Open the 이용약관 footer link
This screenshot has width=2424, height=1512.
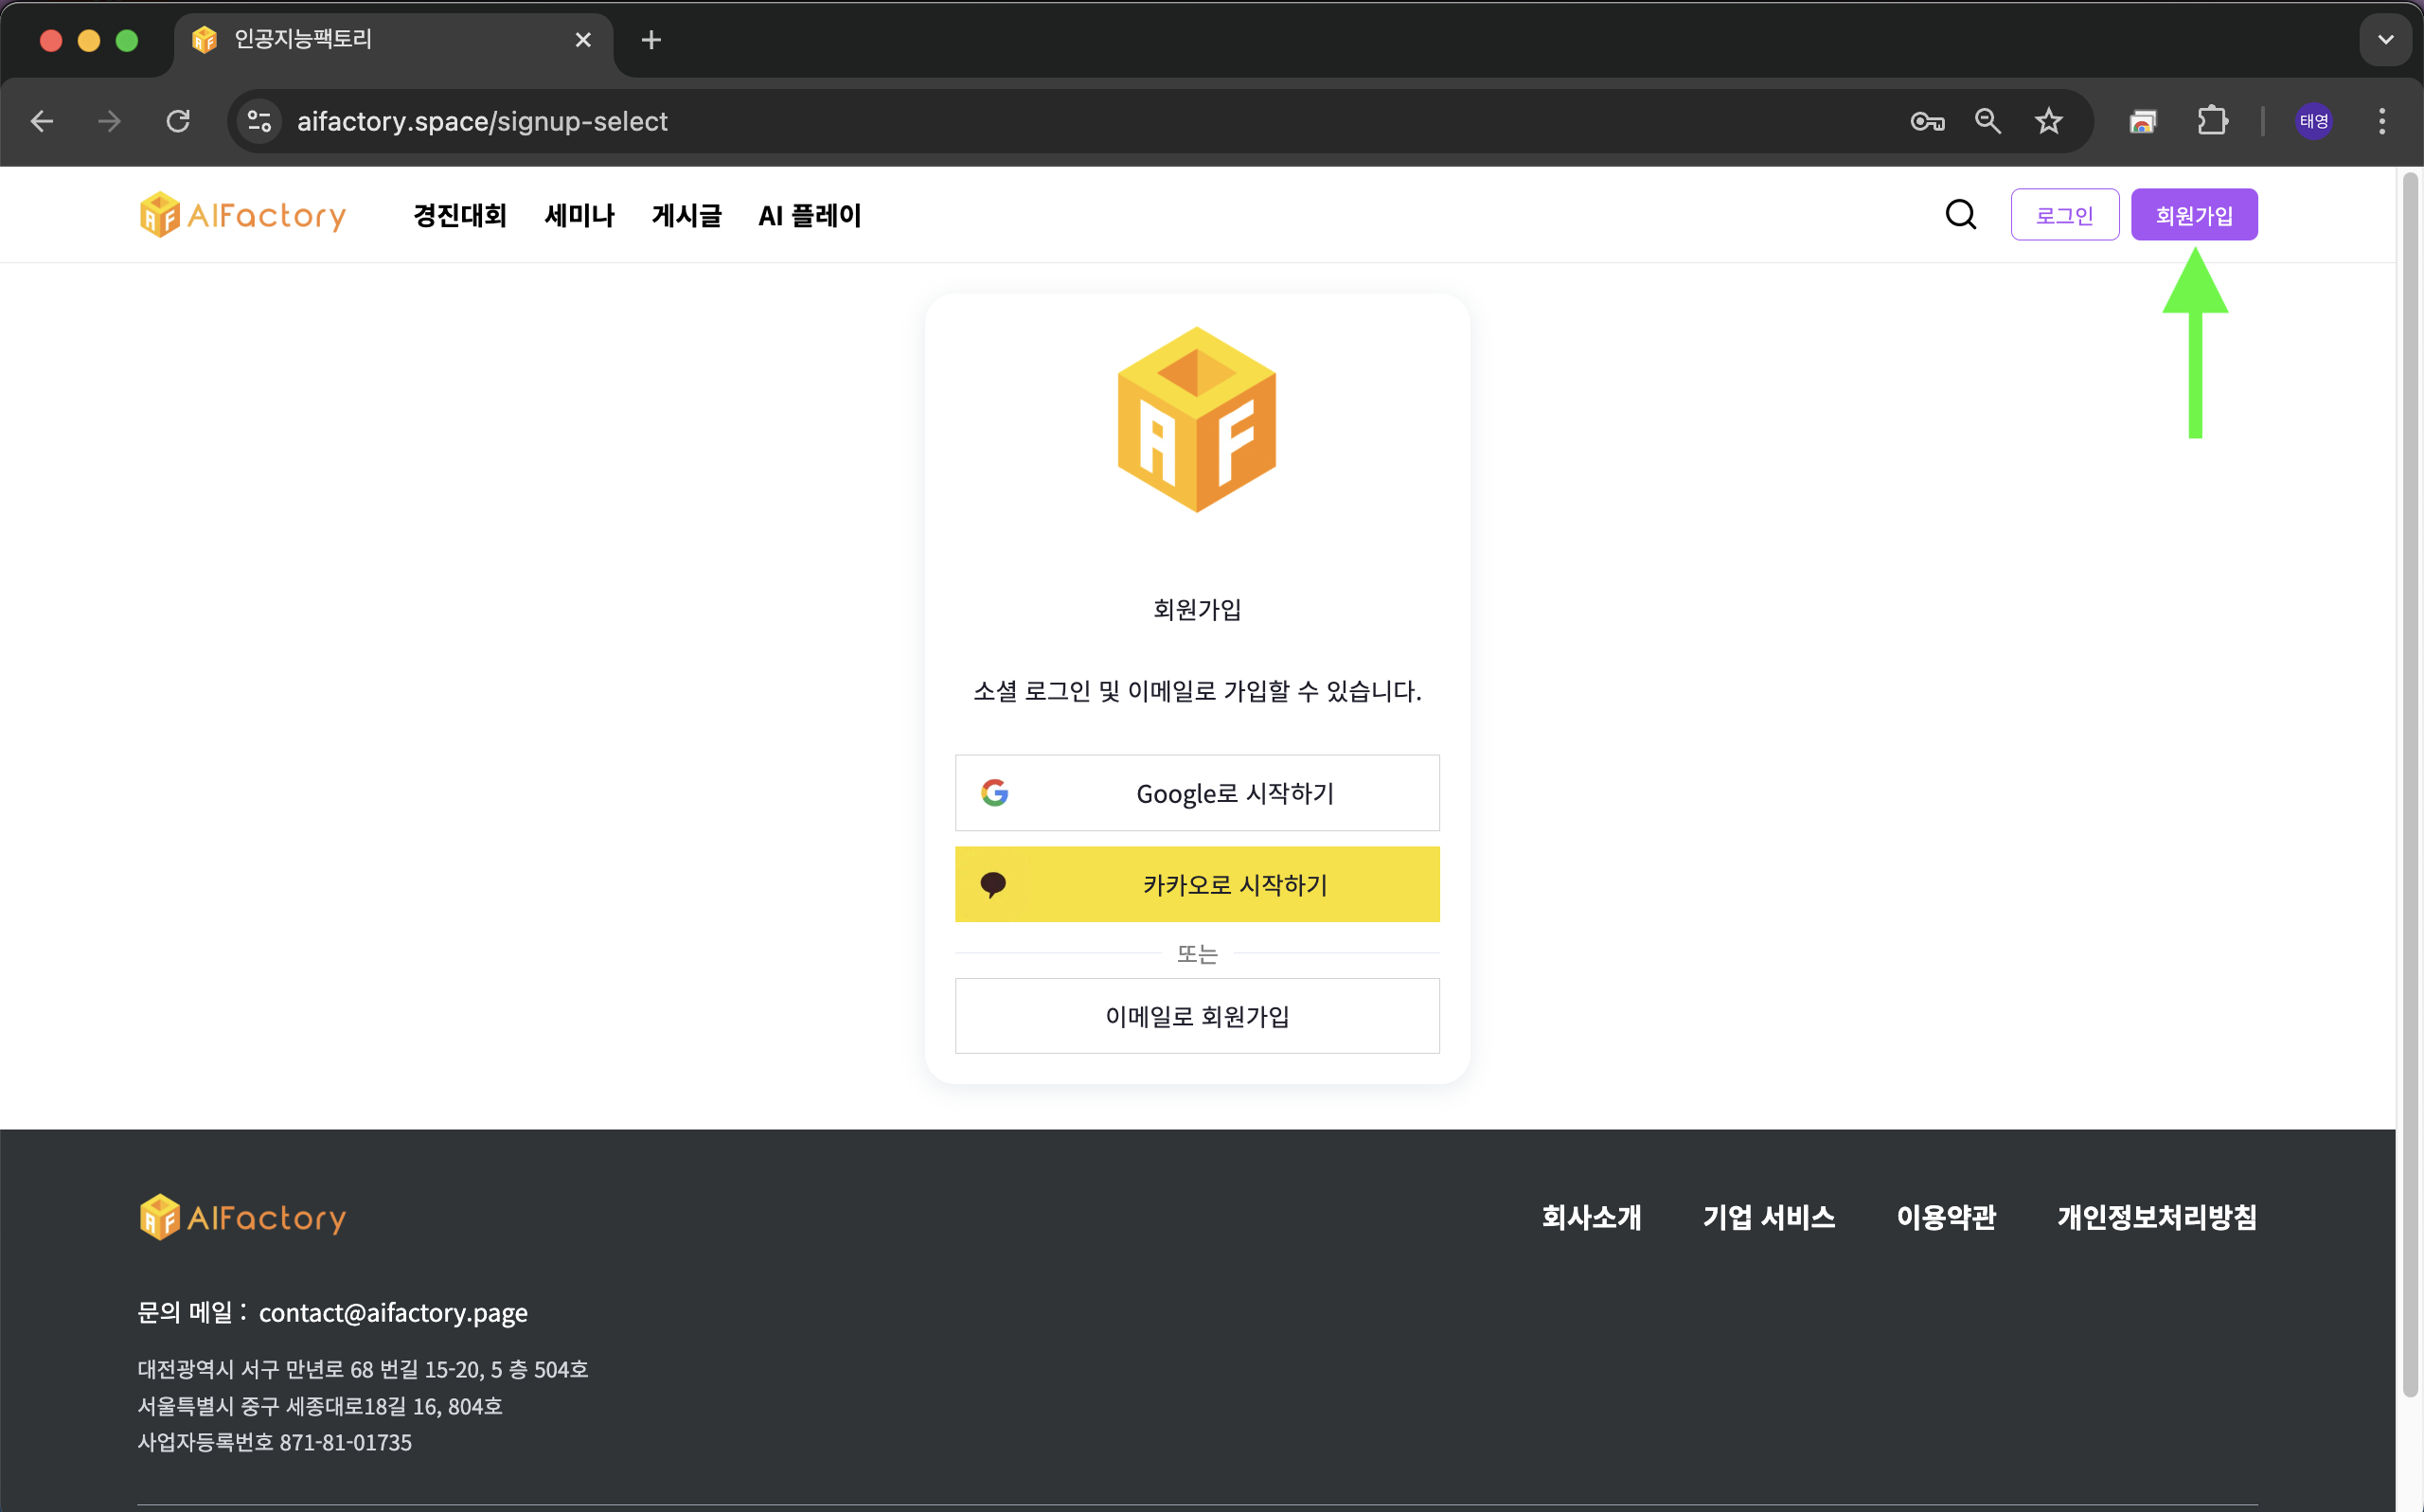tap(1946, 1217)
